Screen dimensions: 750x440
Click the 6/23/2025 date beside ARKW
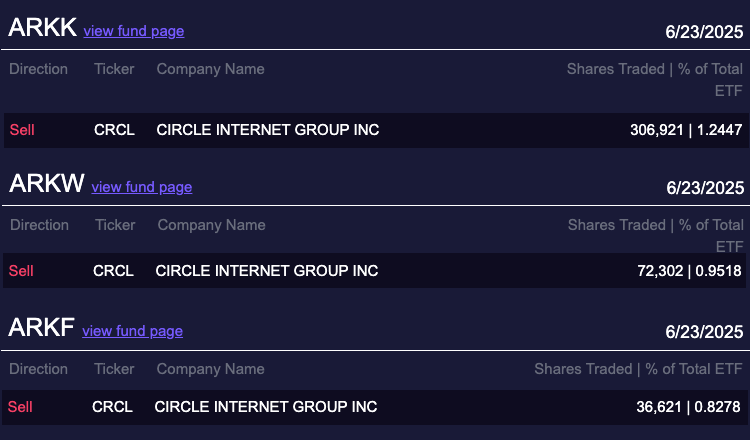tap(704, 187)
